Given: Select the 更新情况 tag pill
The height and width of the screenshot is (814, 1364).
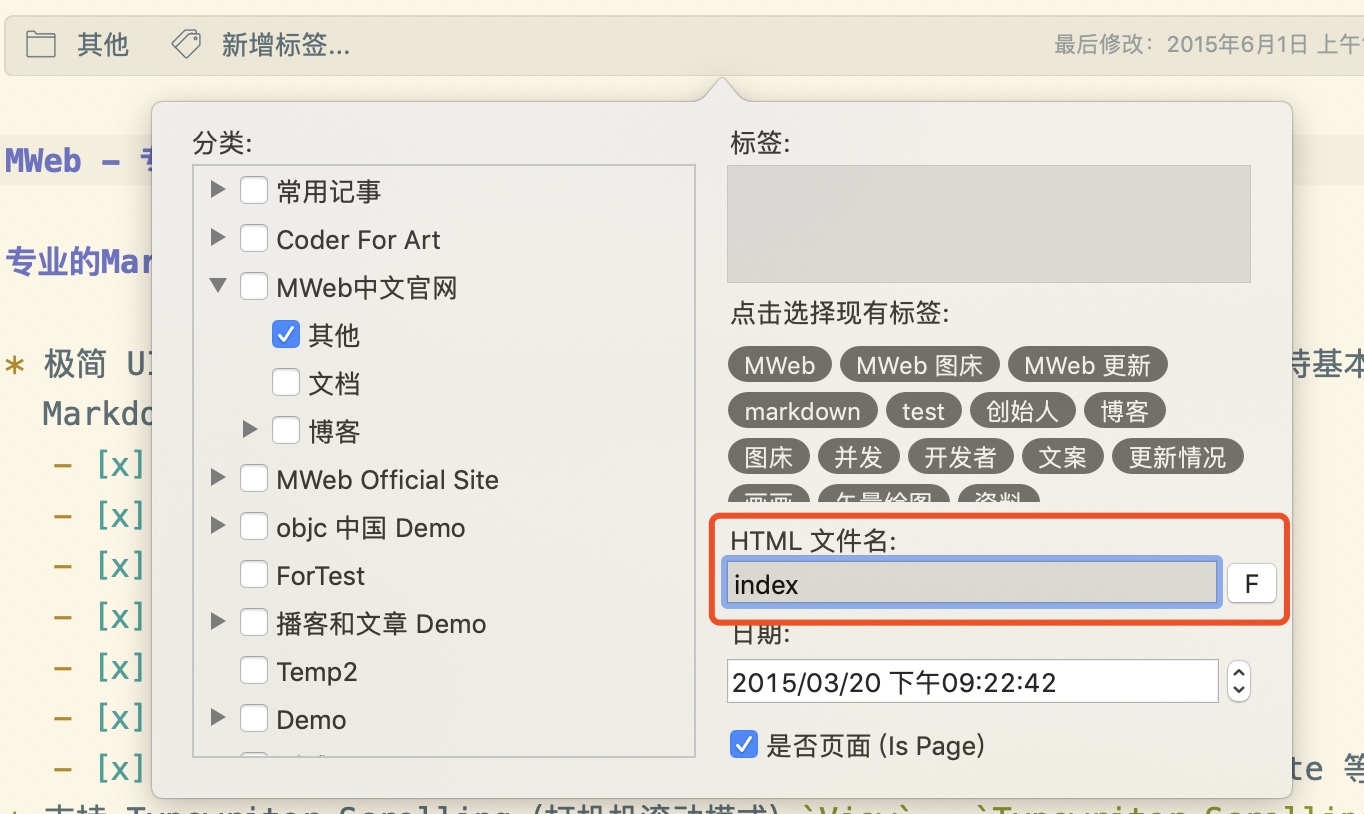Looking at the screenshot, I should (x=1177, y=458).
